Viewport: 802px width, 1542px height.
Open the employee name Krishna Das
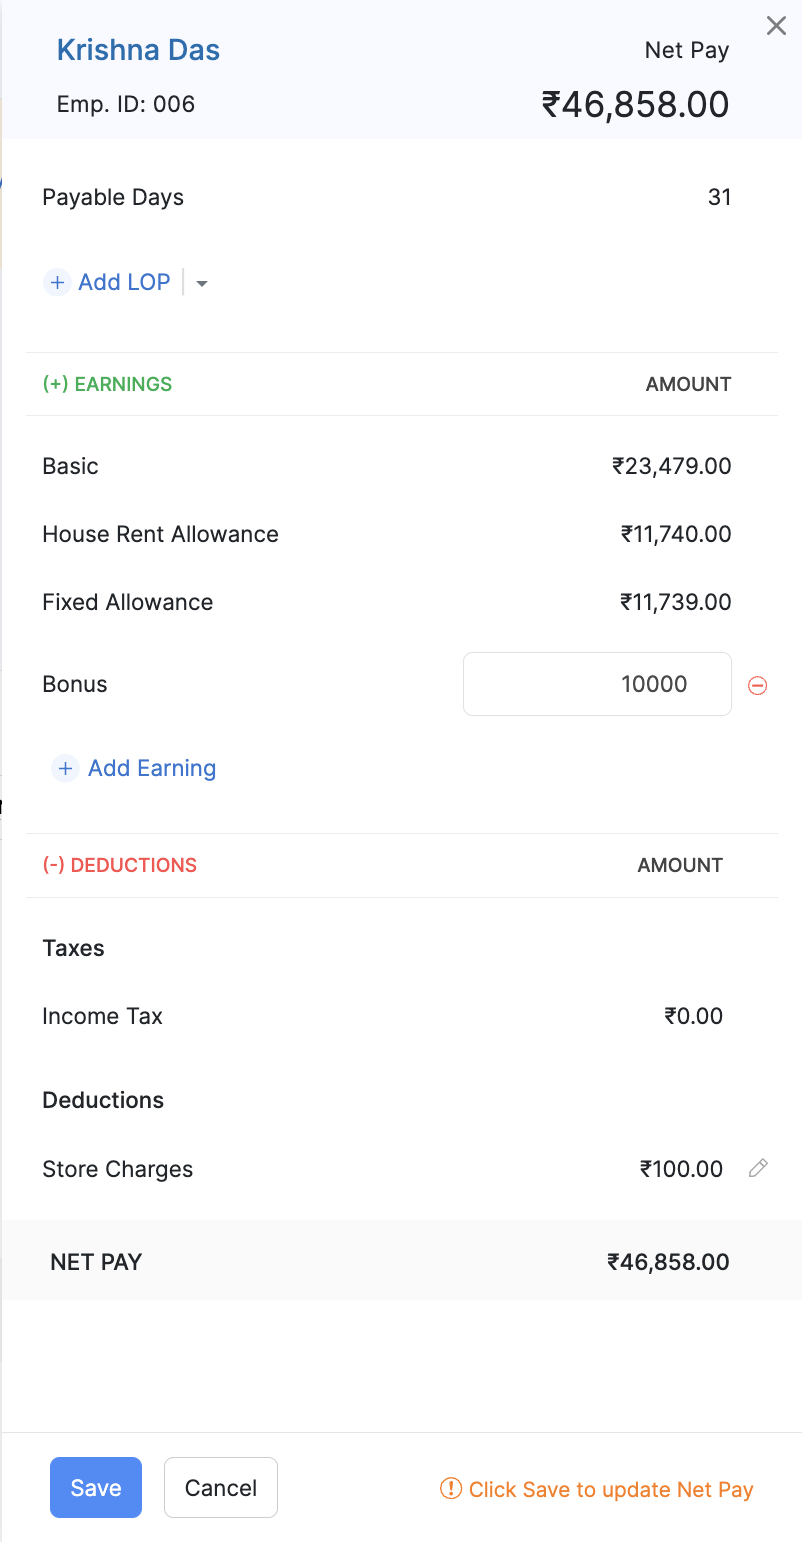click(138, 50)
